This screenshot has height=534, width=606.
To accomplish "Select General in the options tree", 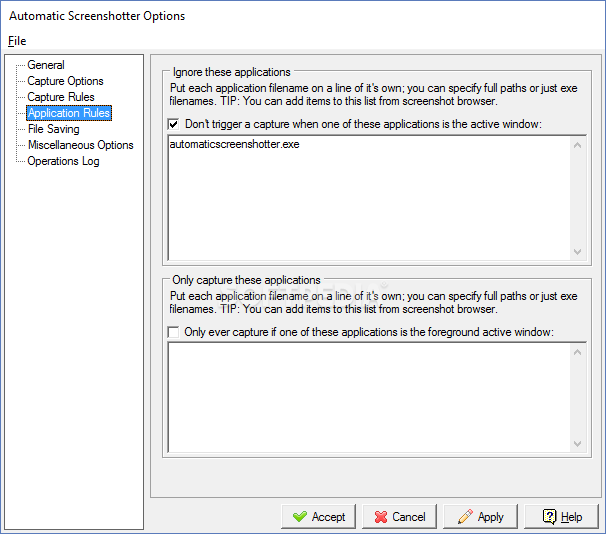I will click(x=46, y=65).
